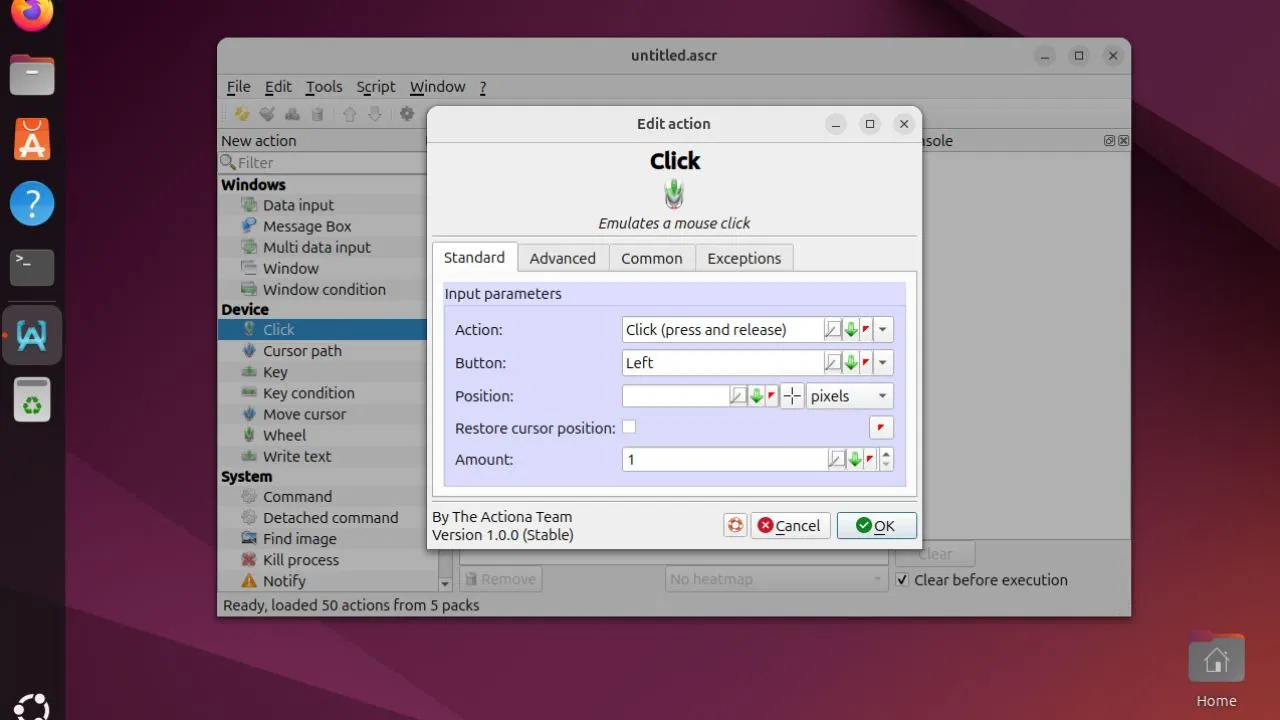Screen dimensions: 1280x720
Task: Open the Button dropdown showing Left
Action: coord(881,362)
